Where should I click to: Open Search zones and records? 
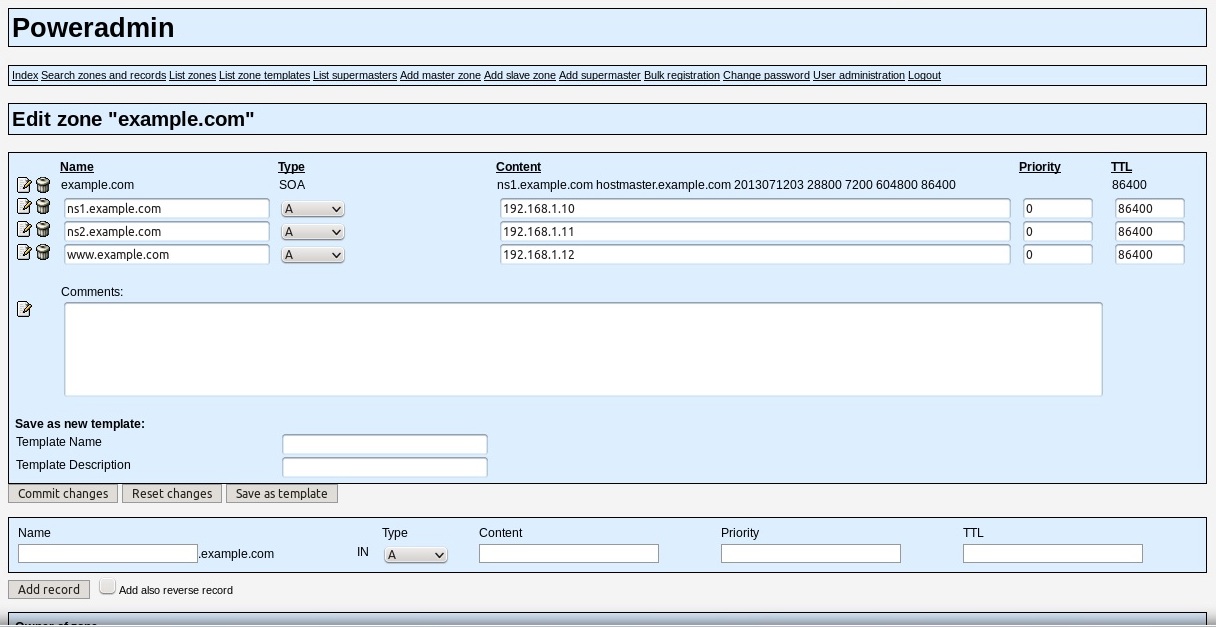pyautogui.click(x=103, y=75)
